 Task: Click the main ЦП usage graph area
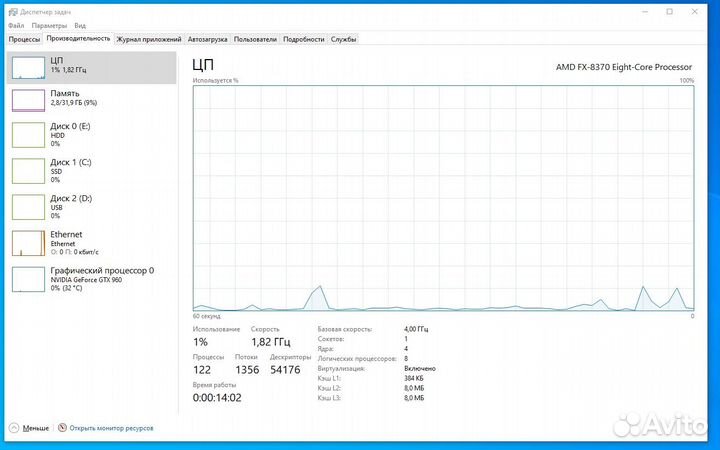443,198
